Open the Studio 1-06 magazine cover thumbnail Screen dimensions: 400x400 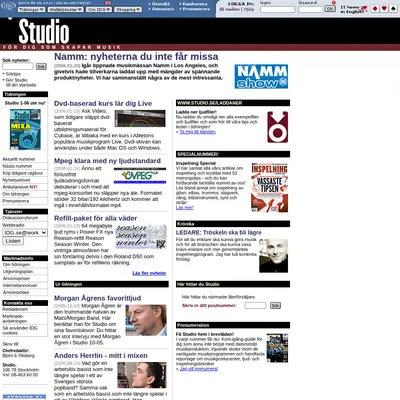(25, 129)
